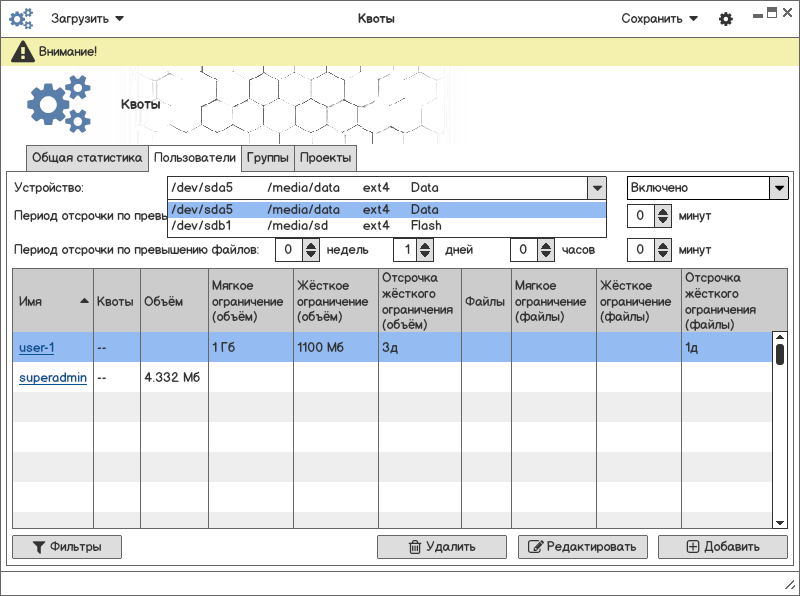This screenshot has width=800, height=596.
Task: Click the resize grip in bottom corner
Action: (787, 584)
